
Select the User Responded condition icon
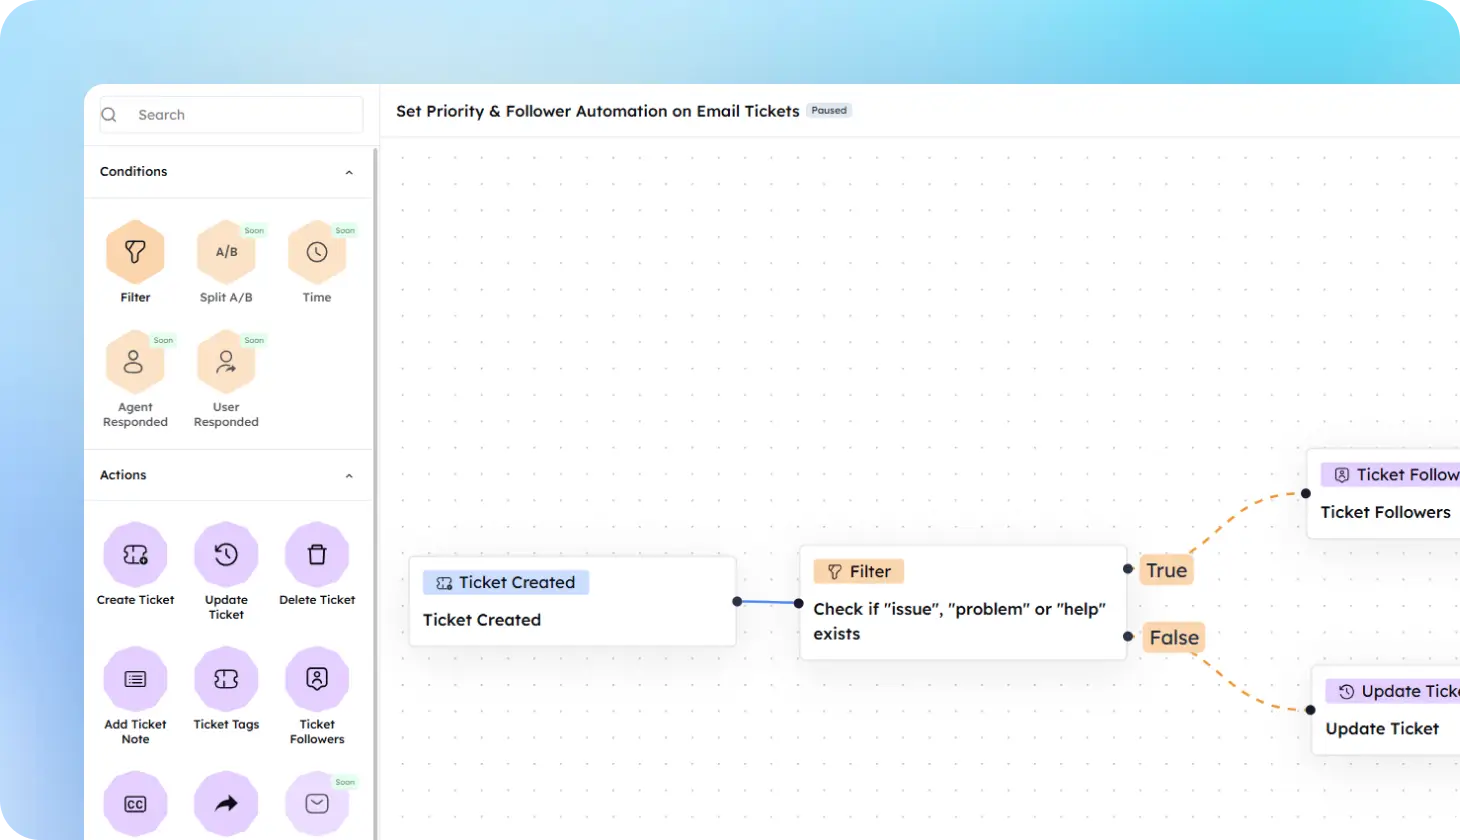[x=226, y=362]
